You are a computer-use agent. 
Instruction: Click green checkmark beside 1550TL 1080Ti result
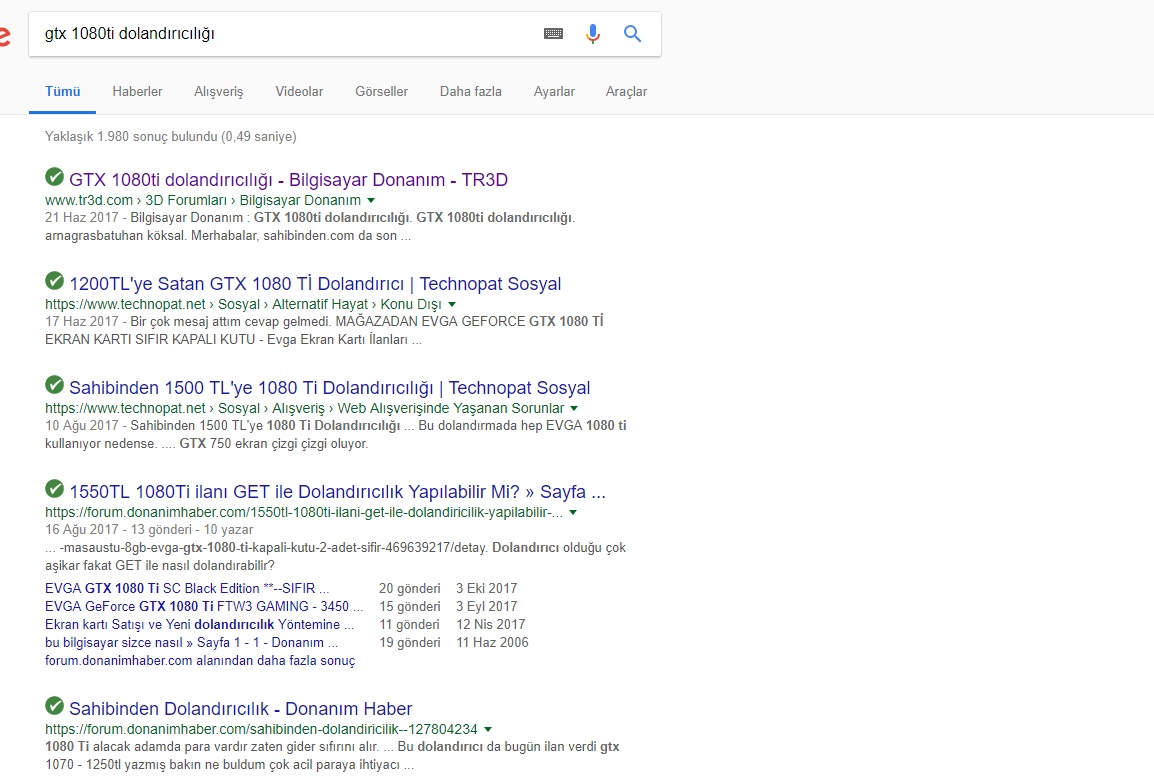54,488
